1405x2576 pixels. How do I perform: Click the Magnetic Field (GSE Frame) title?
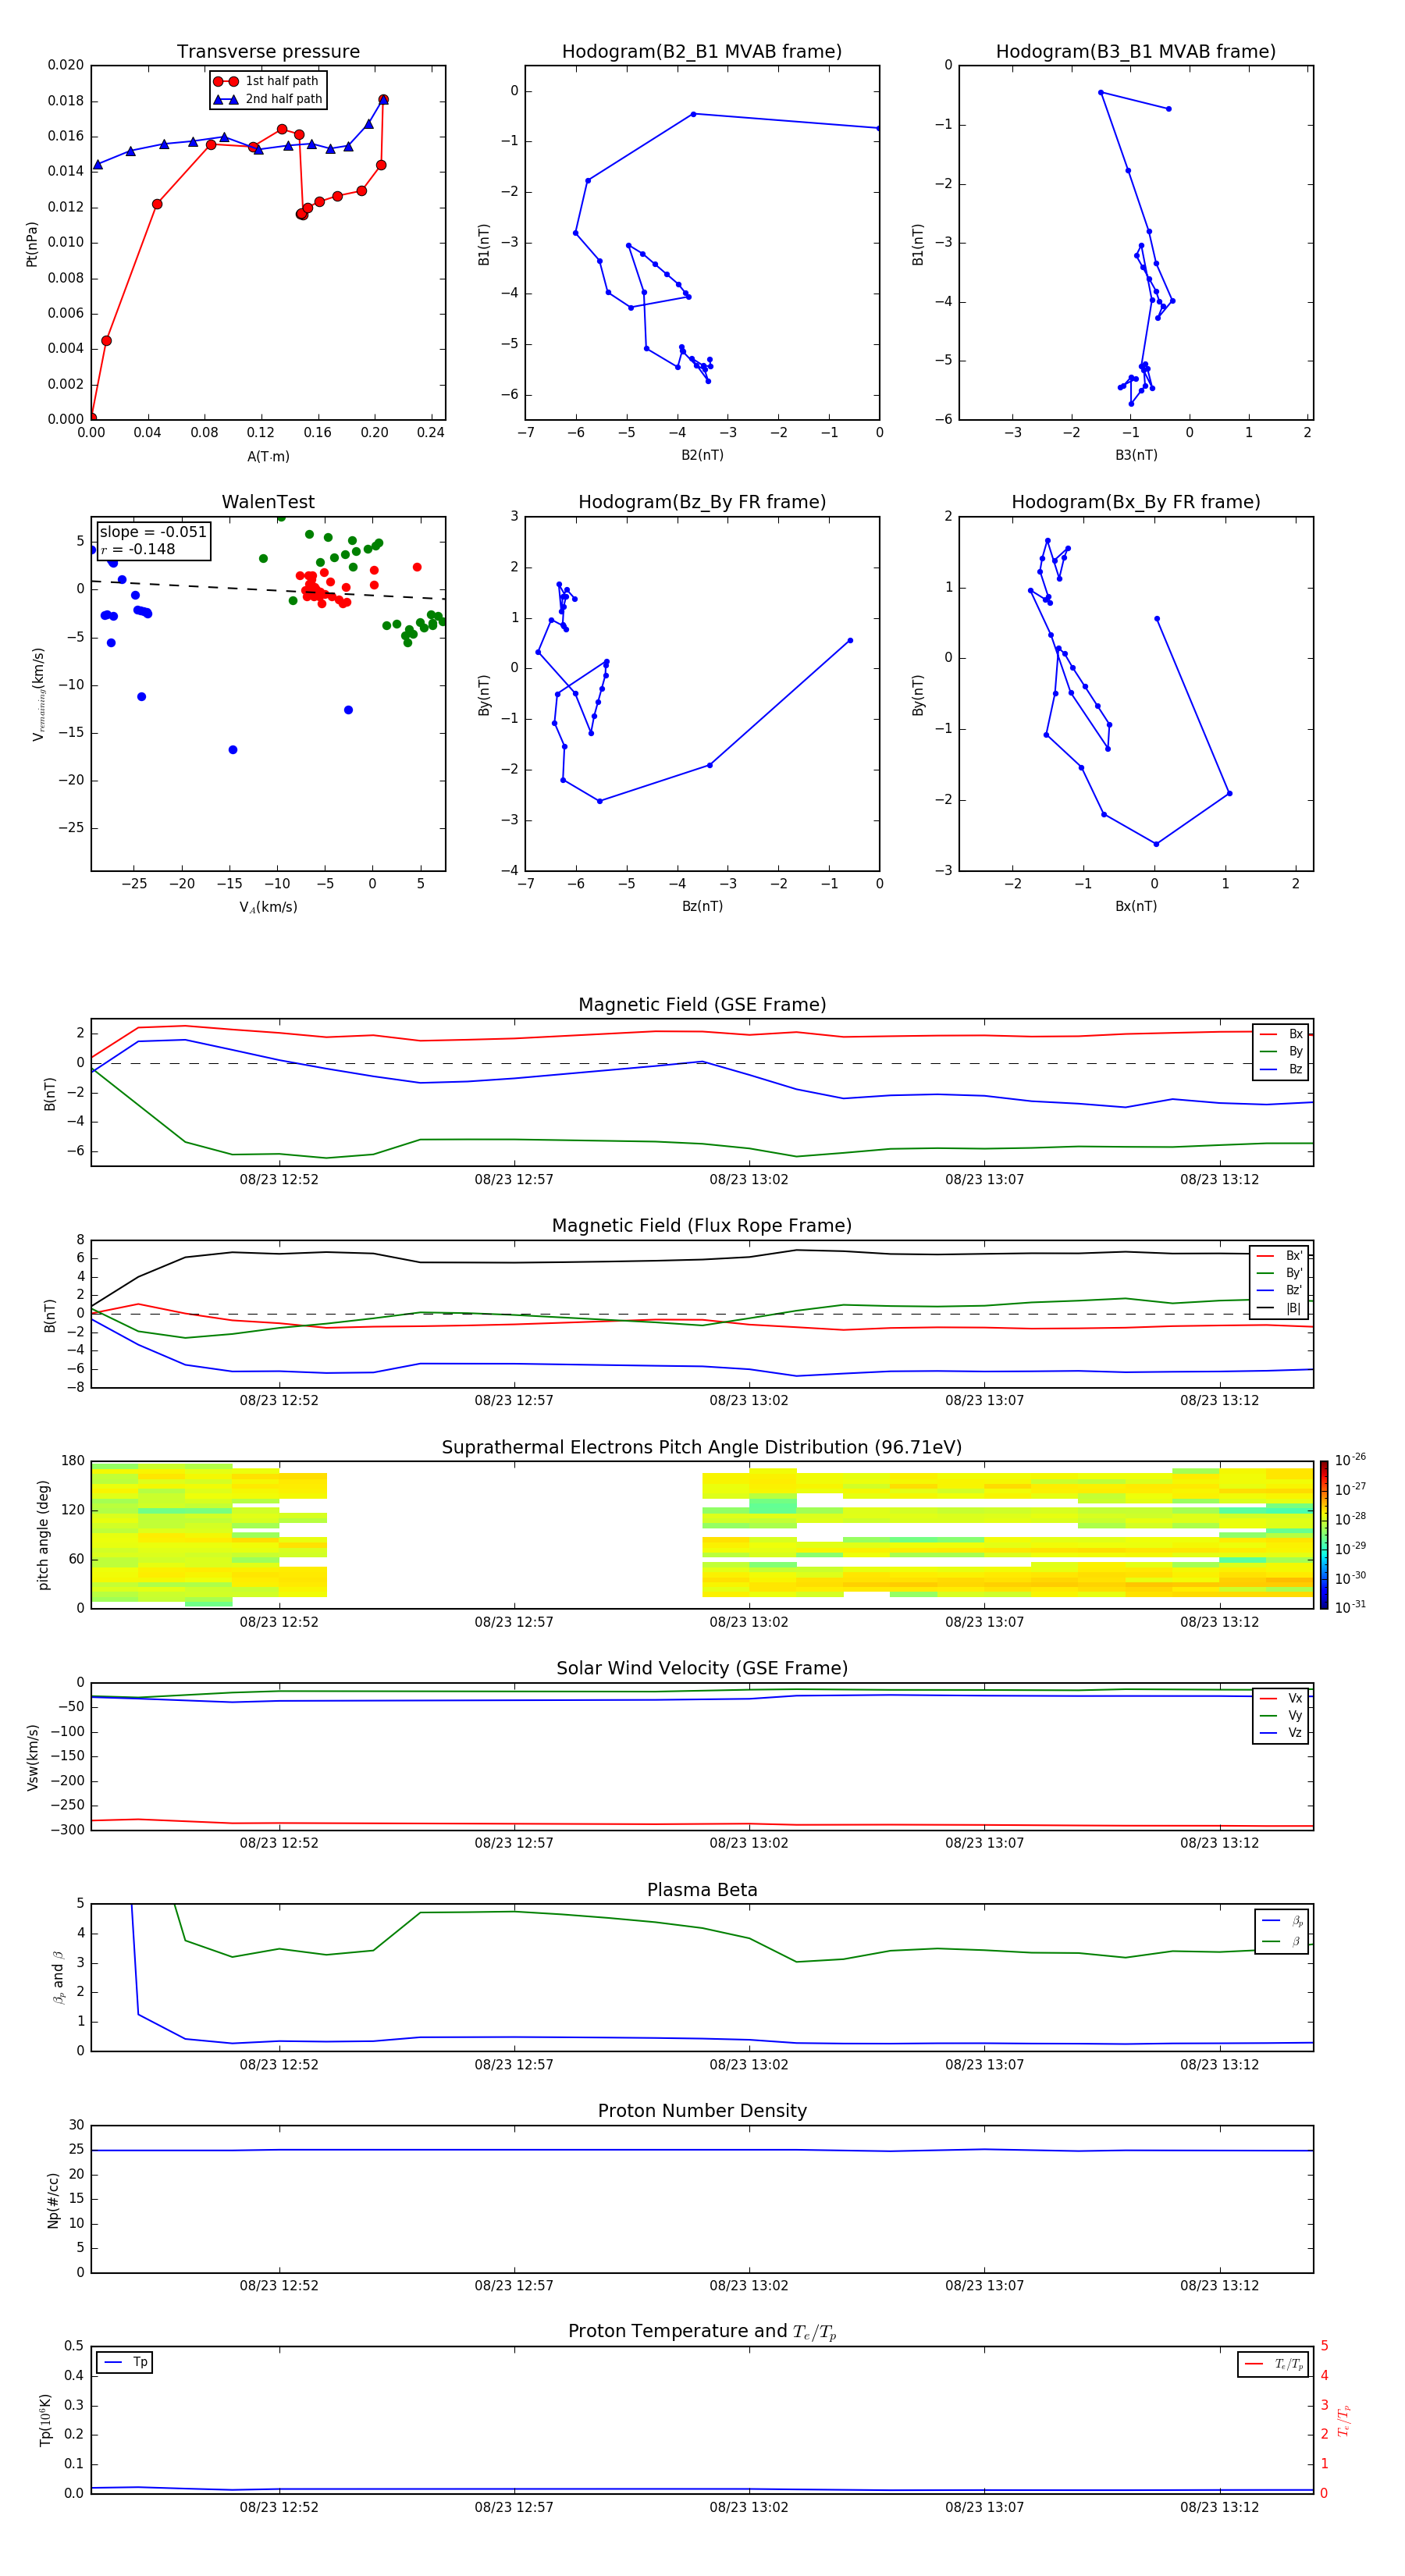[x=702, y=1005]
